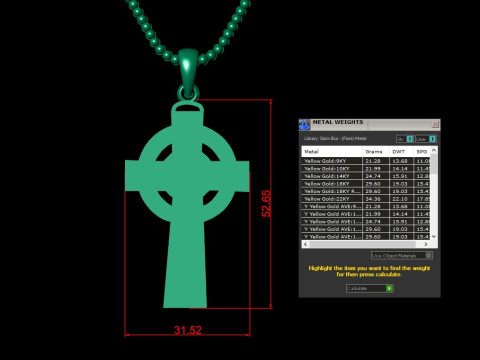Click the green arrow on Calculate button

[x=389, y=288]
